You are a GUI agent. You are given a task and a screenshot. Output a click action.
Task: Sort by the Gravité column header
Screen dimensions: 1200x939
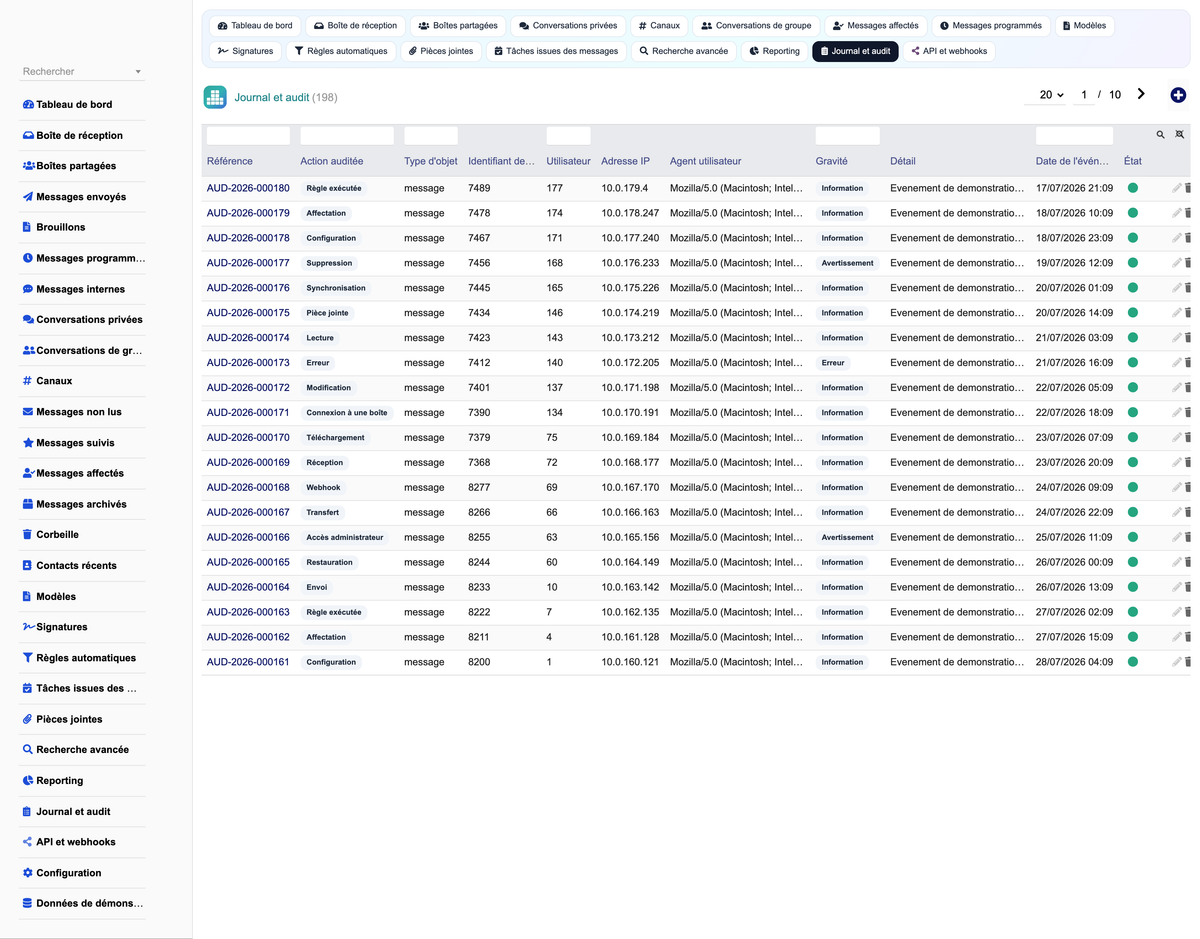pos(831,161)
